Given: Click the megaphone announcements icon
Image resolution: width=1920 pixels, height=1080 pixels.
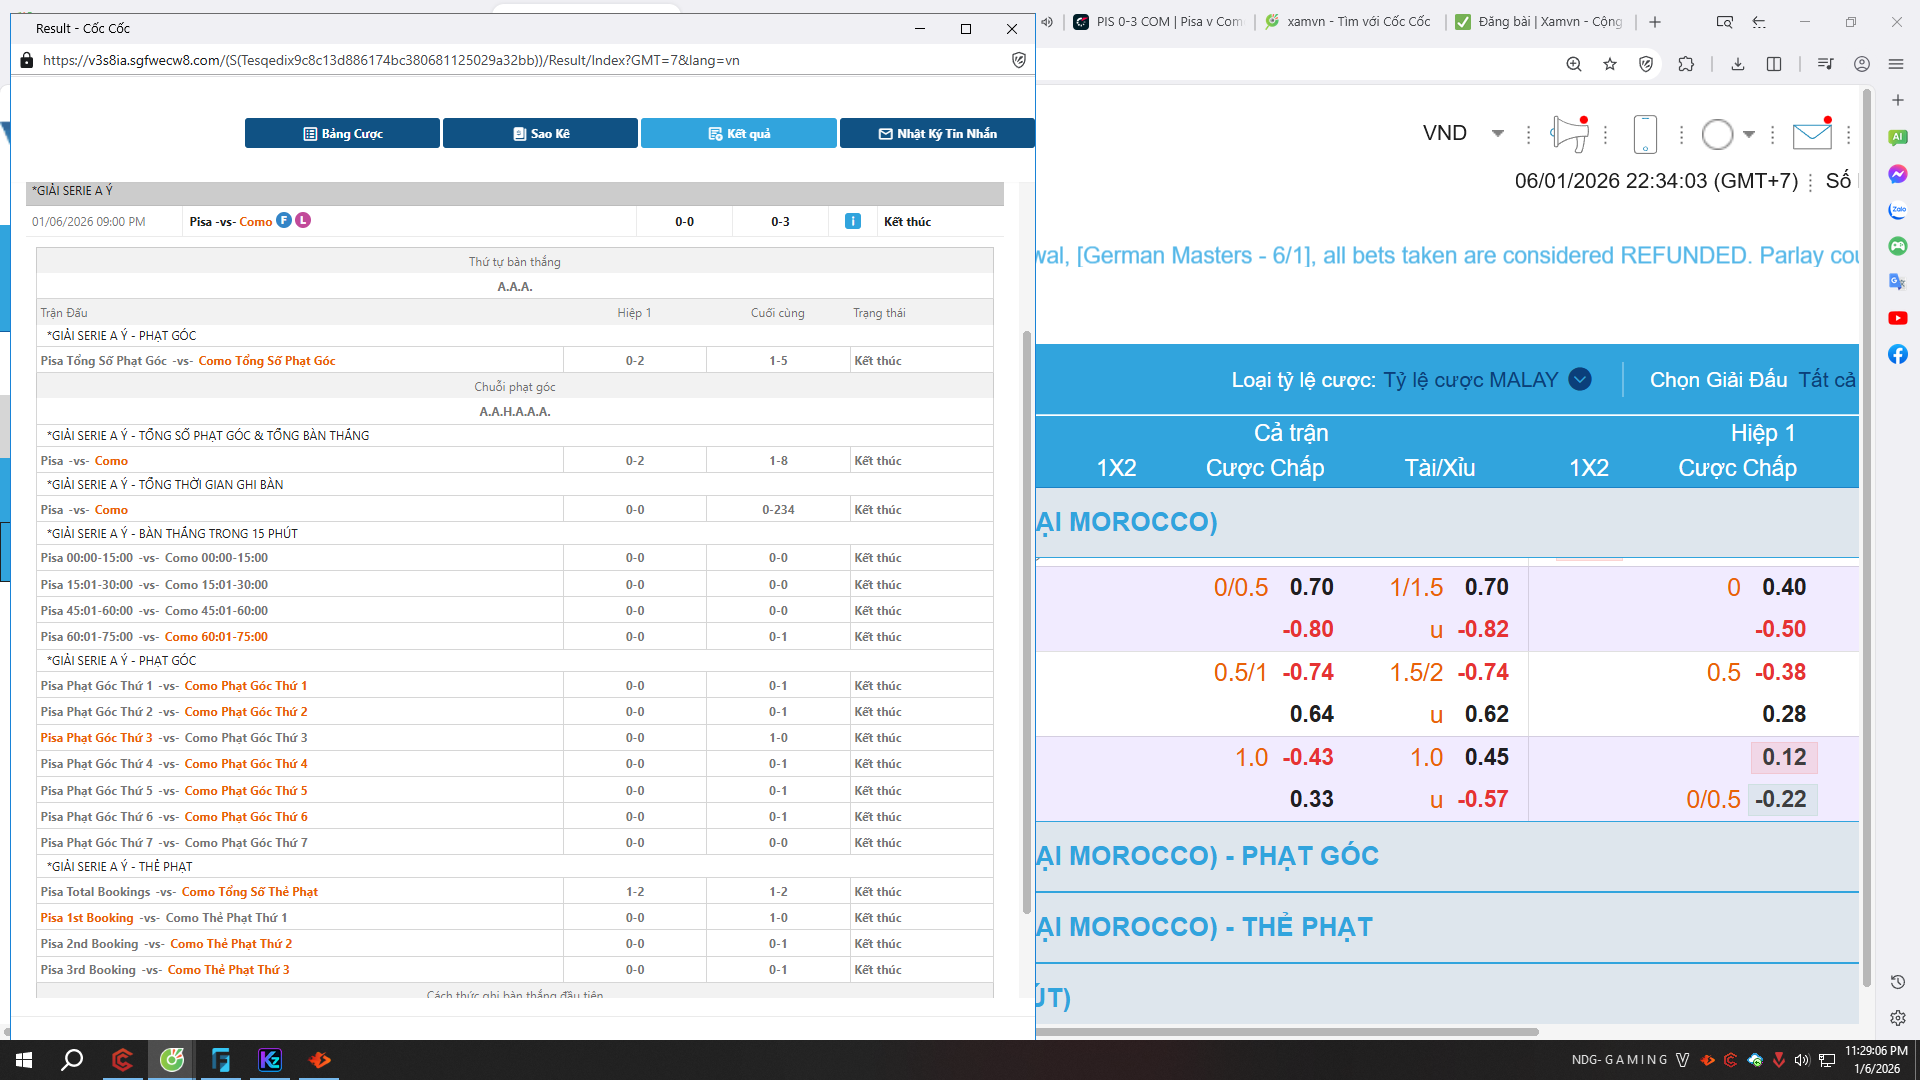Looking at the screenshot, I should 1570,134.
